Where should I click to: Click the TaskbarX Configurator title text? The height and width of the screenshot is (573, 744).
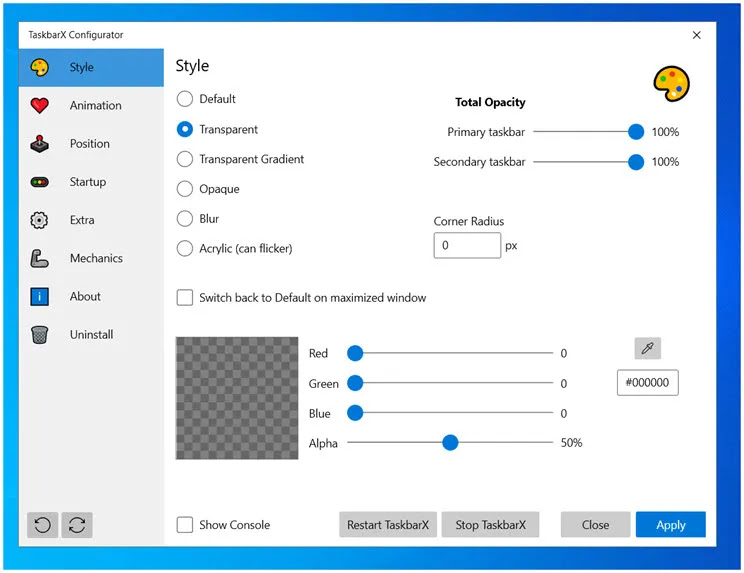76,35
